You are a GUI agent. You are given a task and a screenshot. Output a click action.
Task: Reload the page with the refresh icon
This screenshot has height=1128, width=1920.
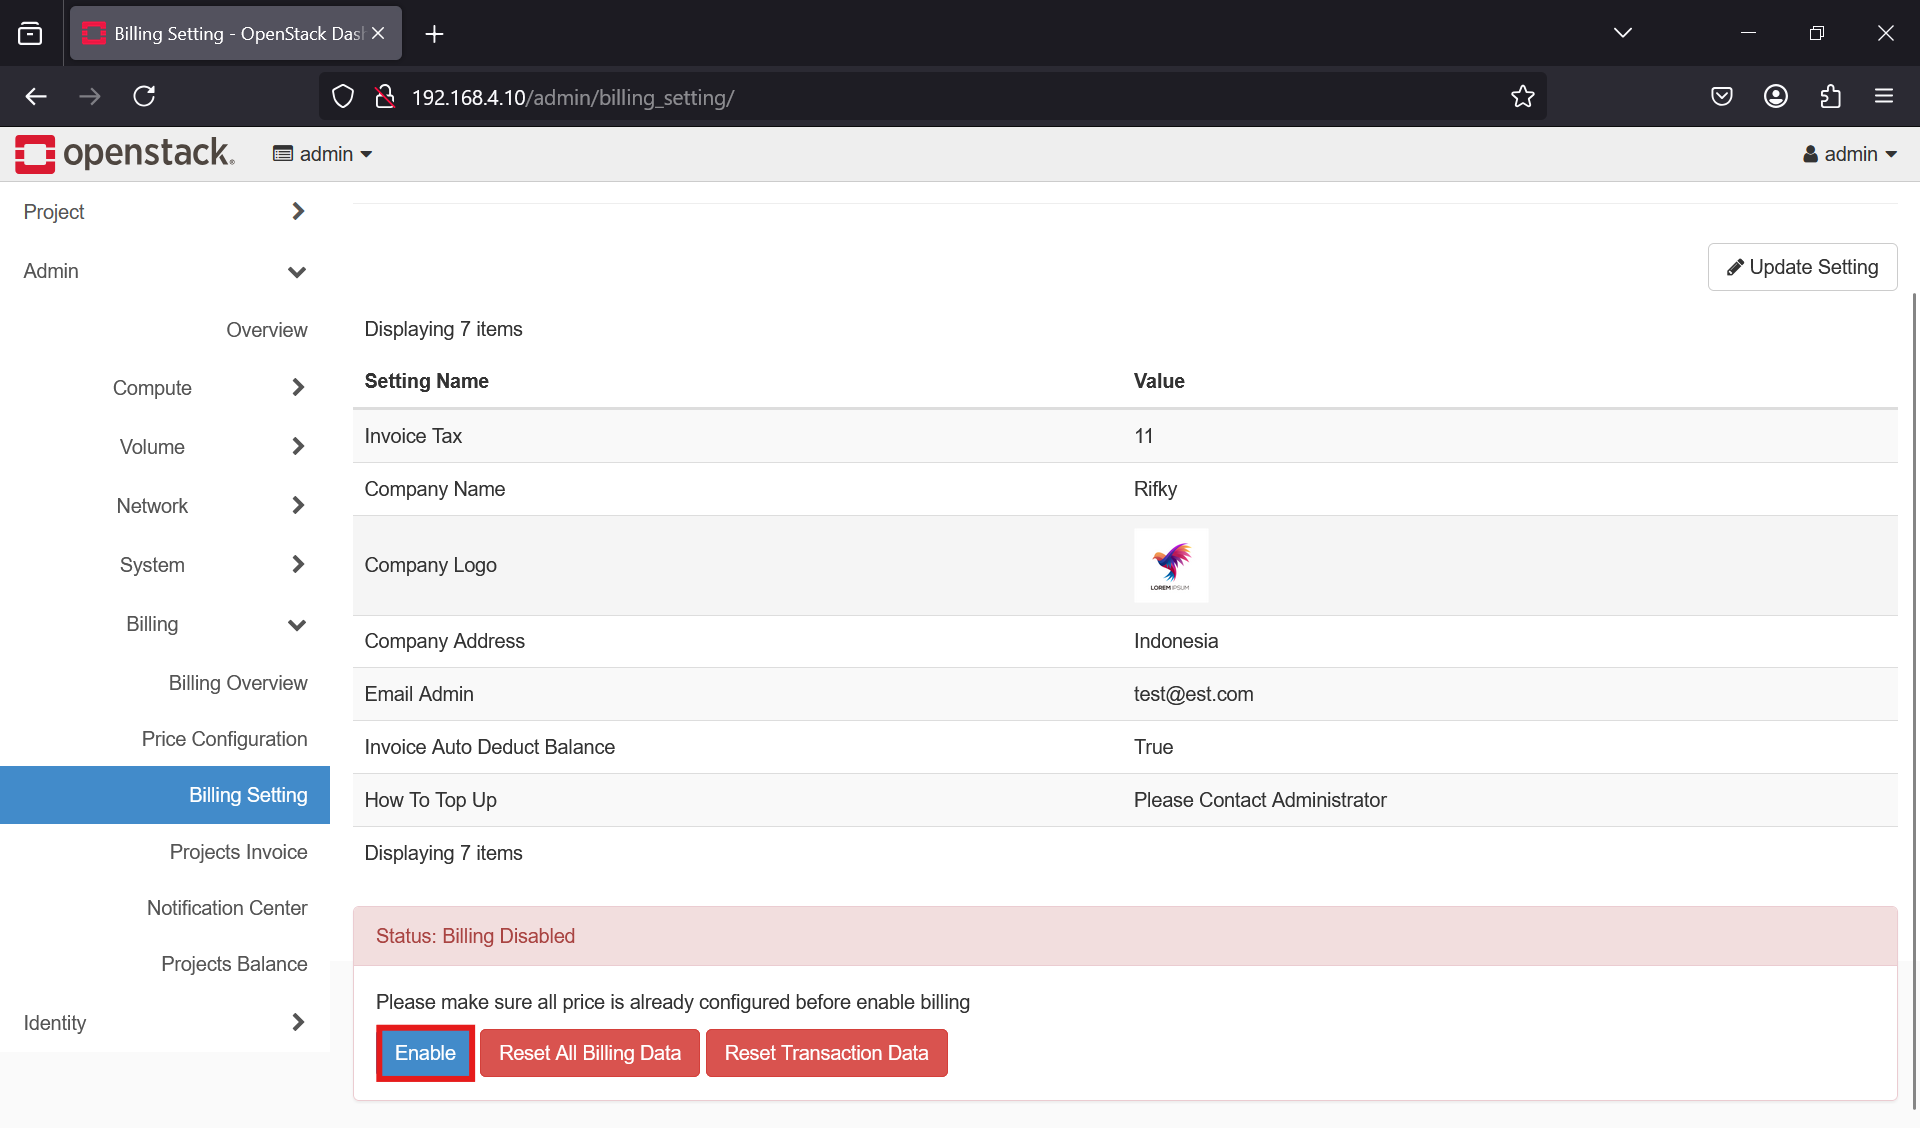pyautogui.click(x=144, y=96)
